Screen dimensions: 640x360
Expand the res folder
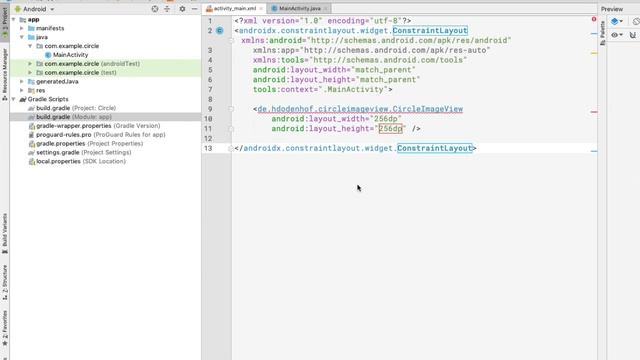point(22,90)
